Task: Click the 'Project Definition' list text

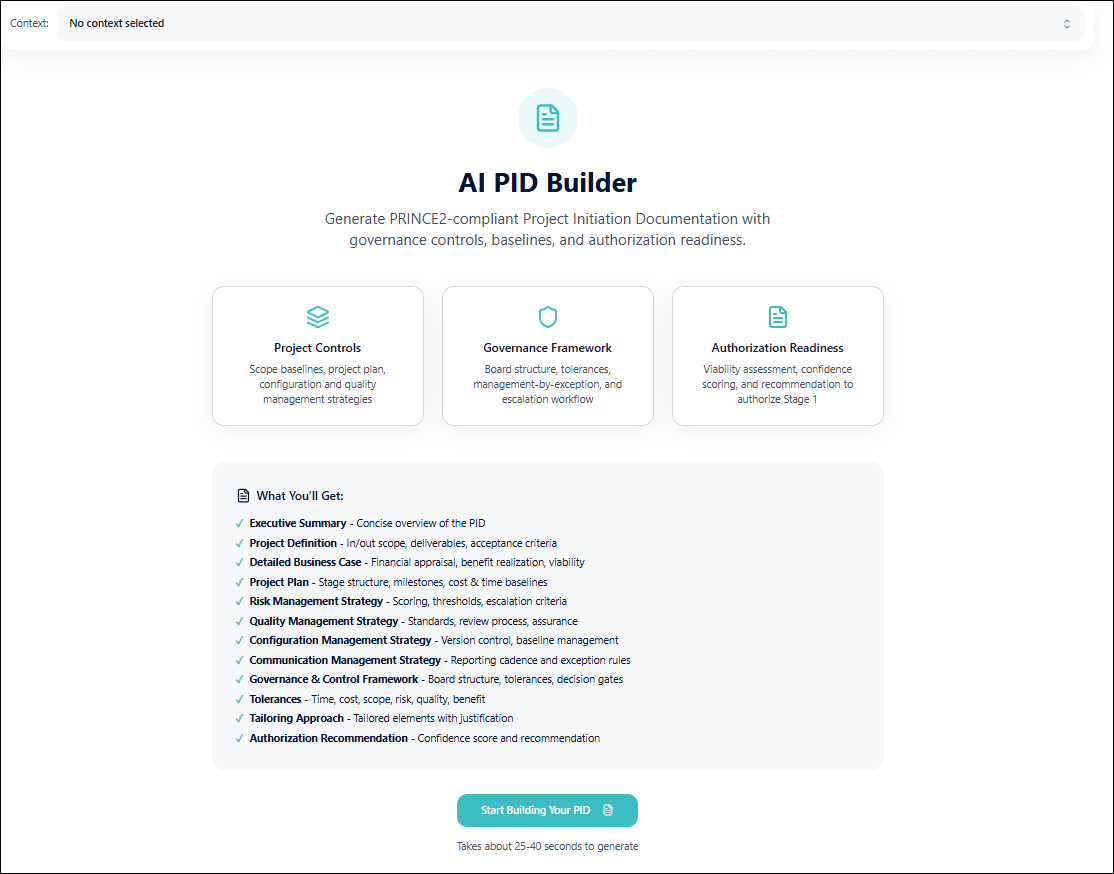Action: [293, 543]
